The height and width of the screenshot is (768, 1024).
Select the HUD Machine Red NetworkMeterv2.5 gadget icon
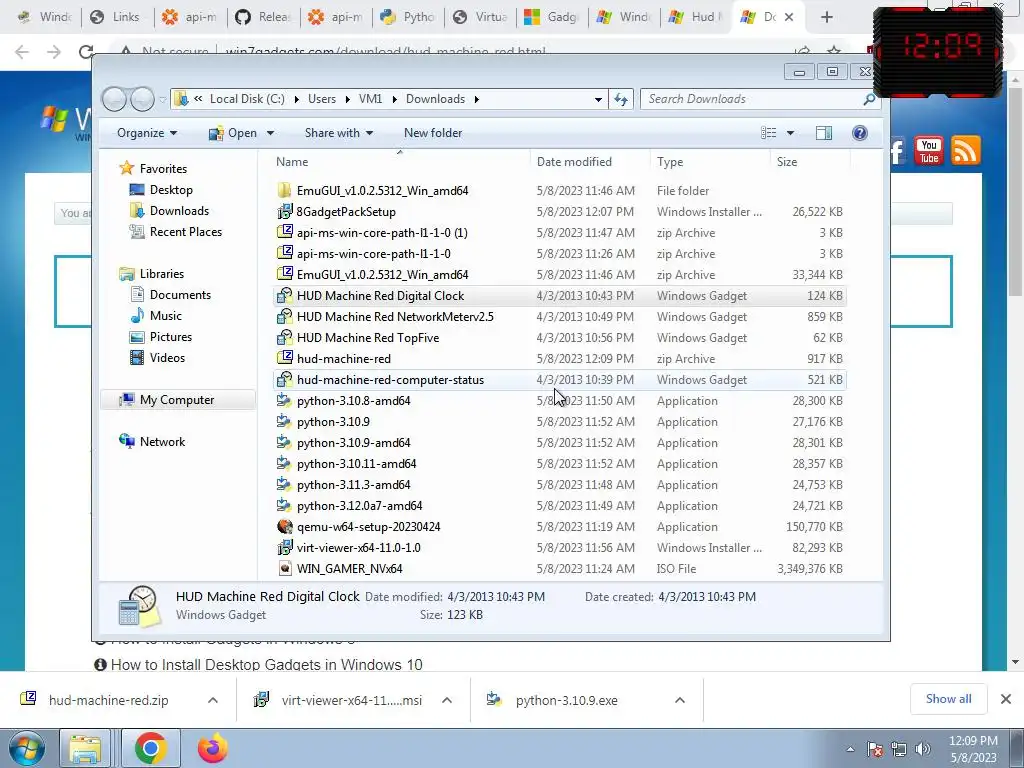(284, 317)
